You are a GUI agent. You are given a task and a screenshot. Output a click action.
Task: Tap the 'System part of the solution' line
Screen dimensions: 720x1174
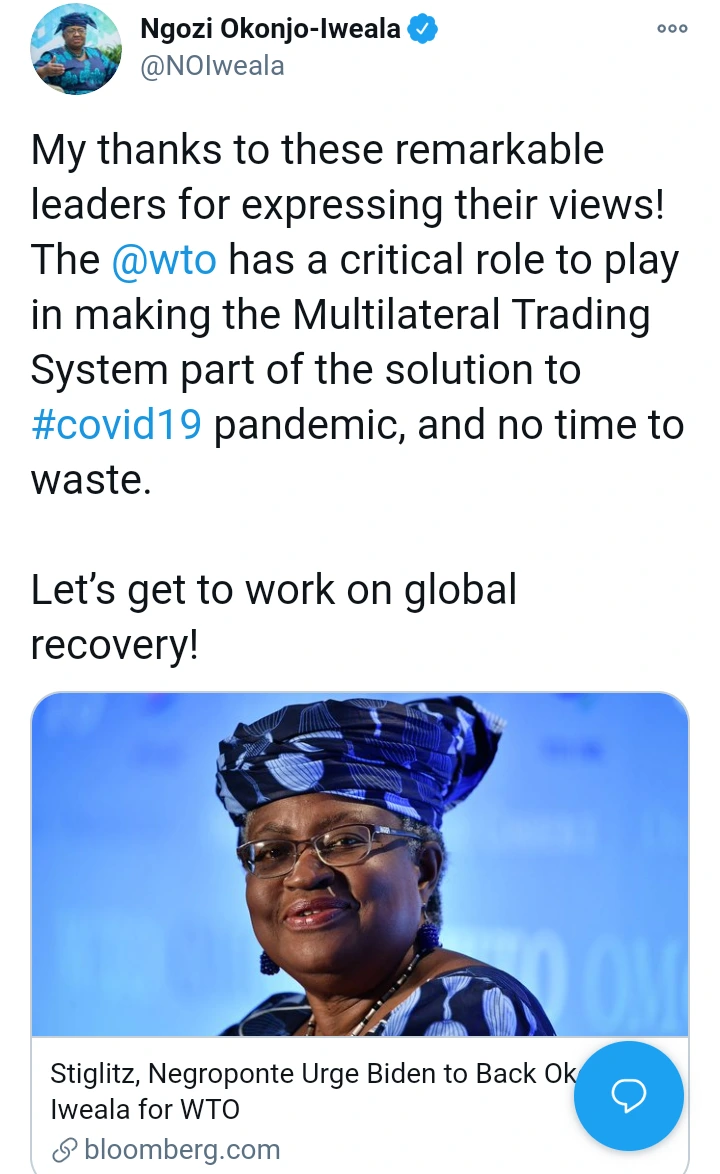click(306, 370)
